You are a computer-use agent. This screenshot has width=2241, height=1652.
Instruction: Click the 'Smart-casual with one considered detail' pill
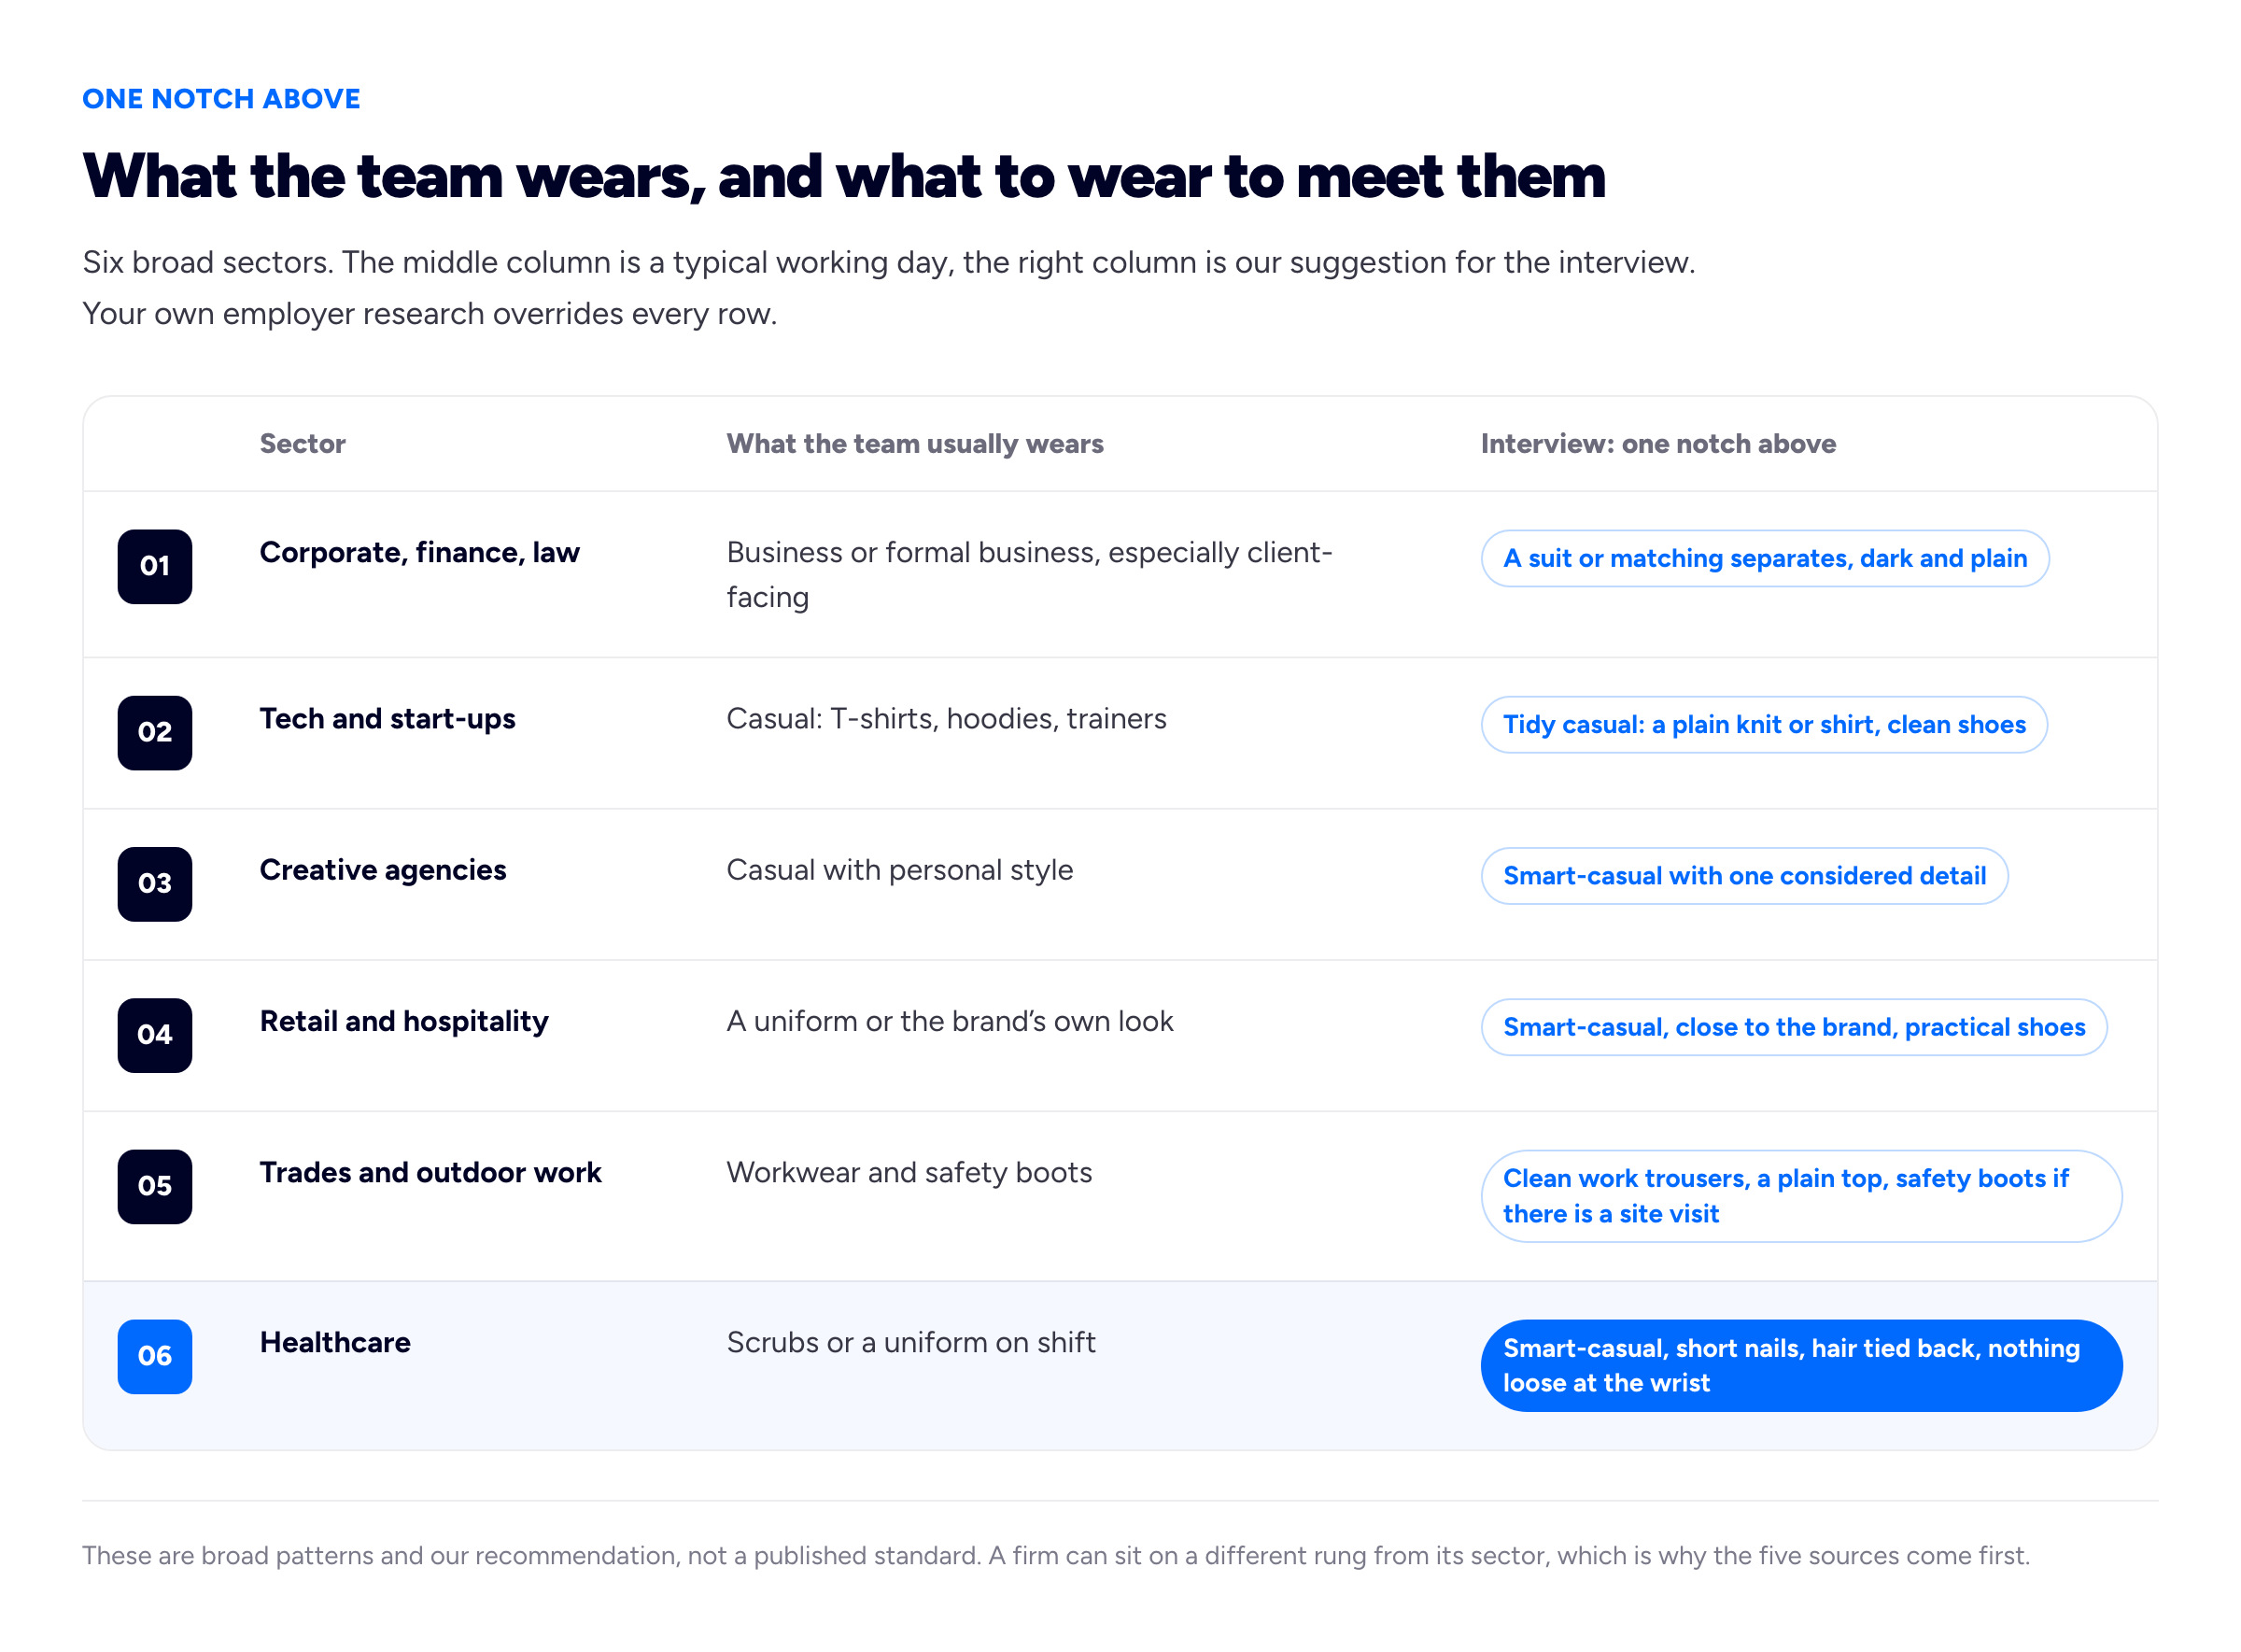click(x=1743, y=875)
